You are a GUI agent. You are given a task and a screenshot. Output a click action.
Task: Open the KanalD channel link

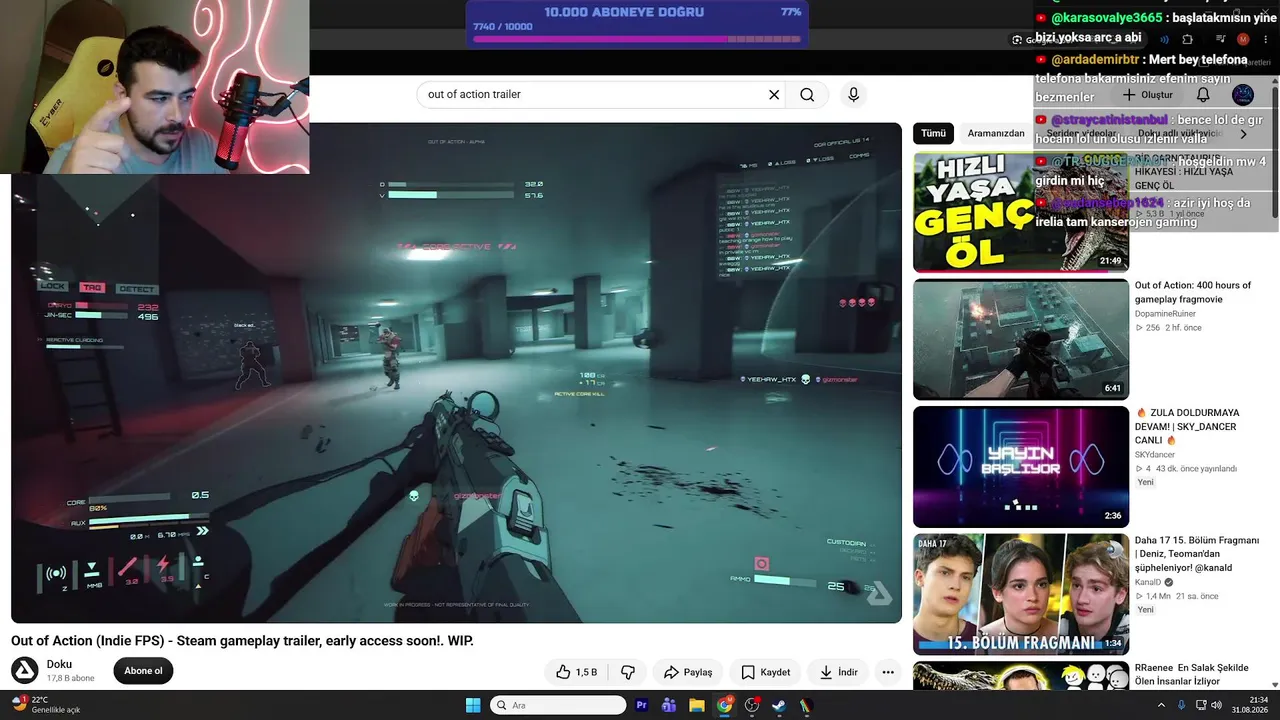coord(1148,582)
